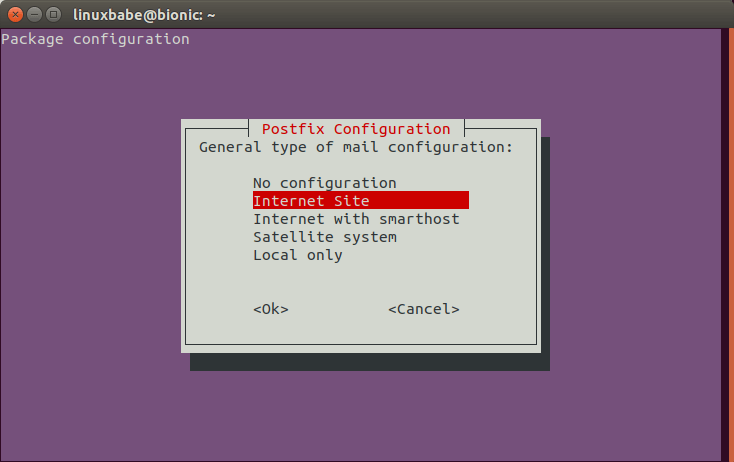
Task: Select "Satellite system" from the list
Action: 325,237
